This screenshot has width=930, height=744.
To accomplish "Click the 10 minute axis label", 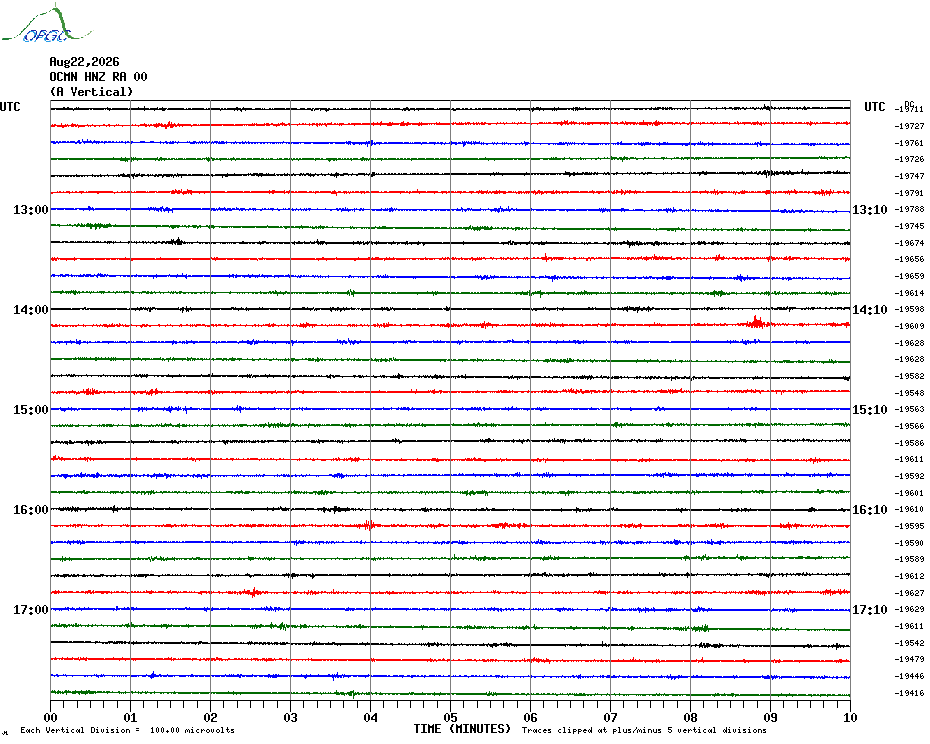I will [x=851, y=718].
